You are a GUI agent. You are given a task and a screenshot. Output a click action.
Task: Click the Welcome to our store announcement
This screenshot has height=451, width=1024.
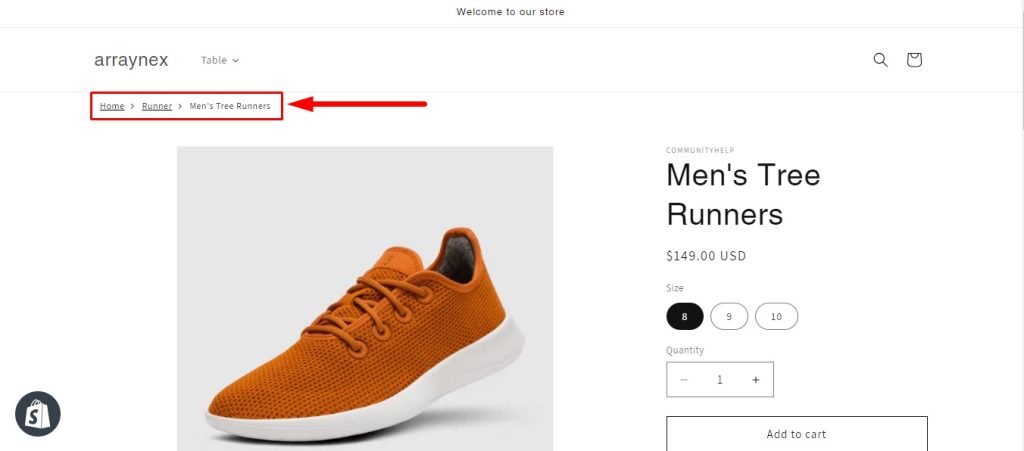click(511, 12)
